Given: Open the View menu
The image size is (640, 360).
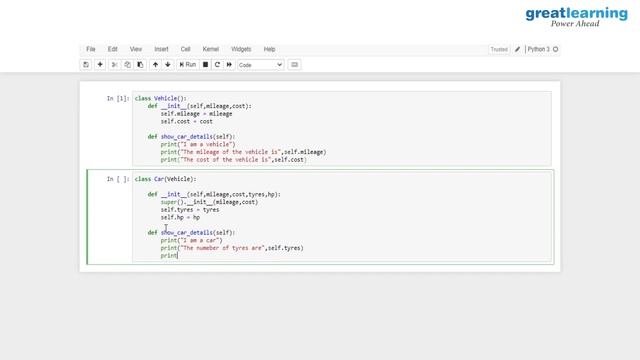Looking at the screenshot, I should (136, 49).
